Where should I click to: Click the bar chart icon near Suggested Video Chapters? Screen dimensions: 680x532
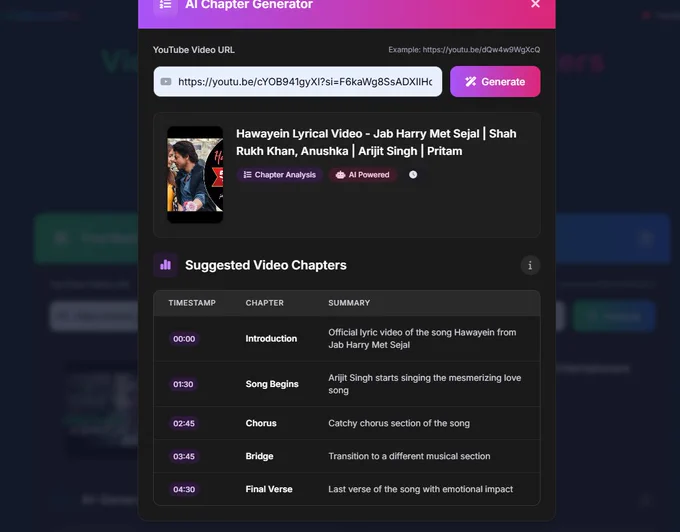pos(165,265)
